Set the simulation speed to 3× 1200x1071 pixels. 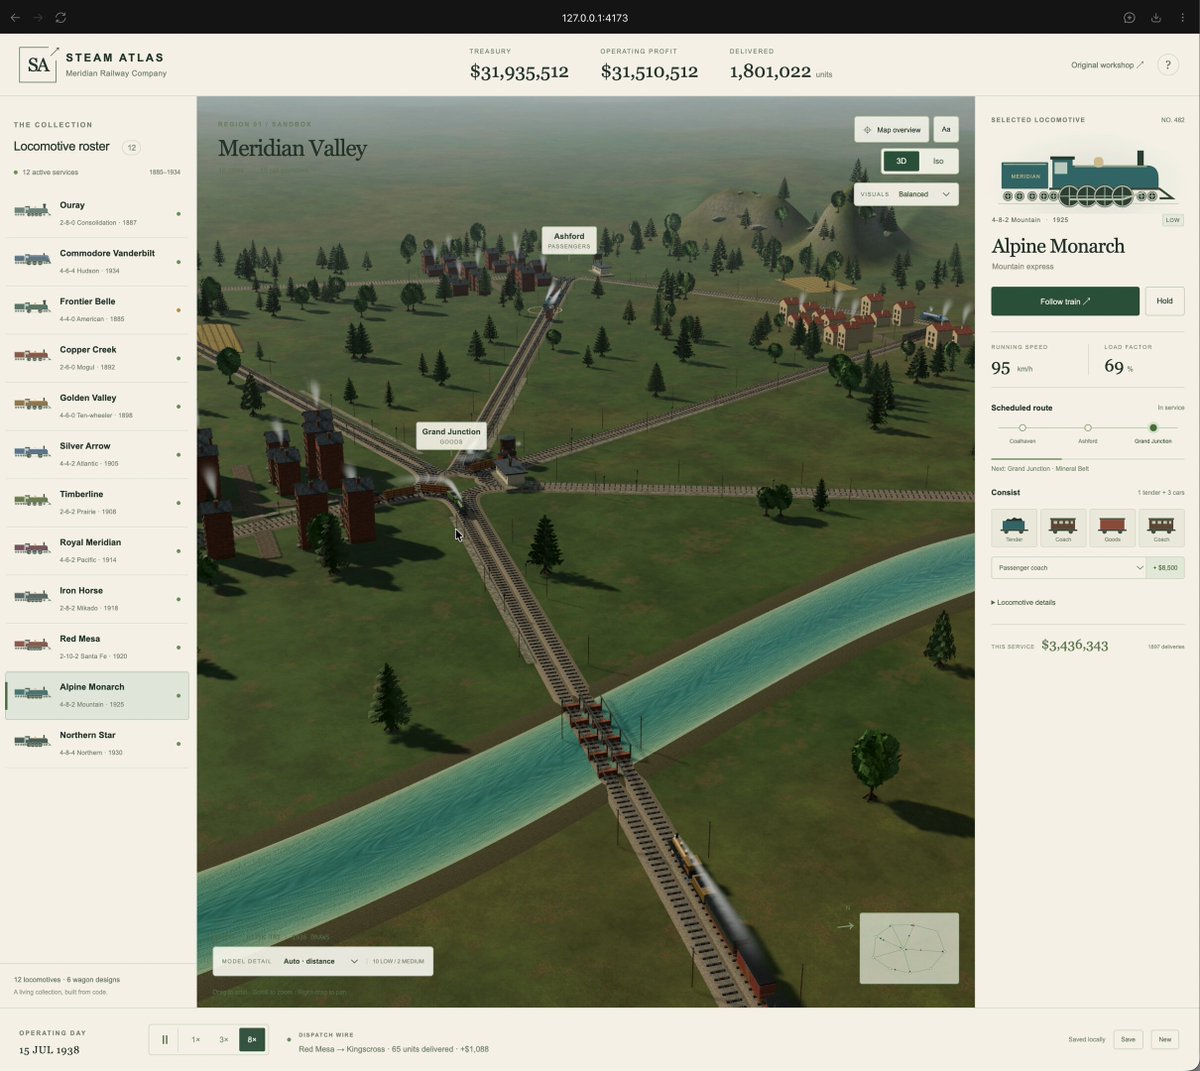click(224, 1039)
